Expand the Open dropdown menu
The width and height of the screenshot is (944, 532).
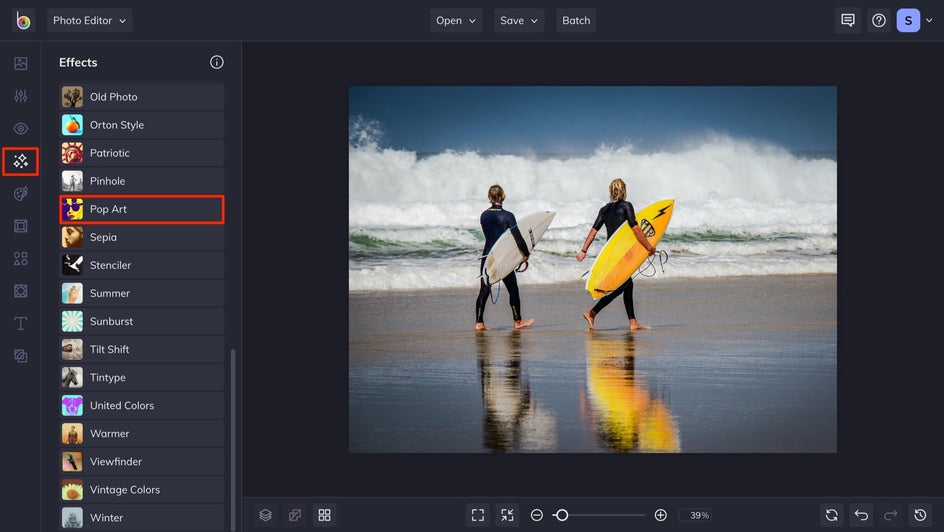coord(456,20)
